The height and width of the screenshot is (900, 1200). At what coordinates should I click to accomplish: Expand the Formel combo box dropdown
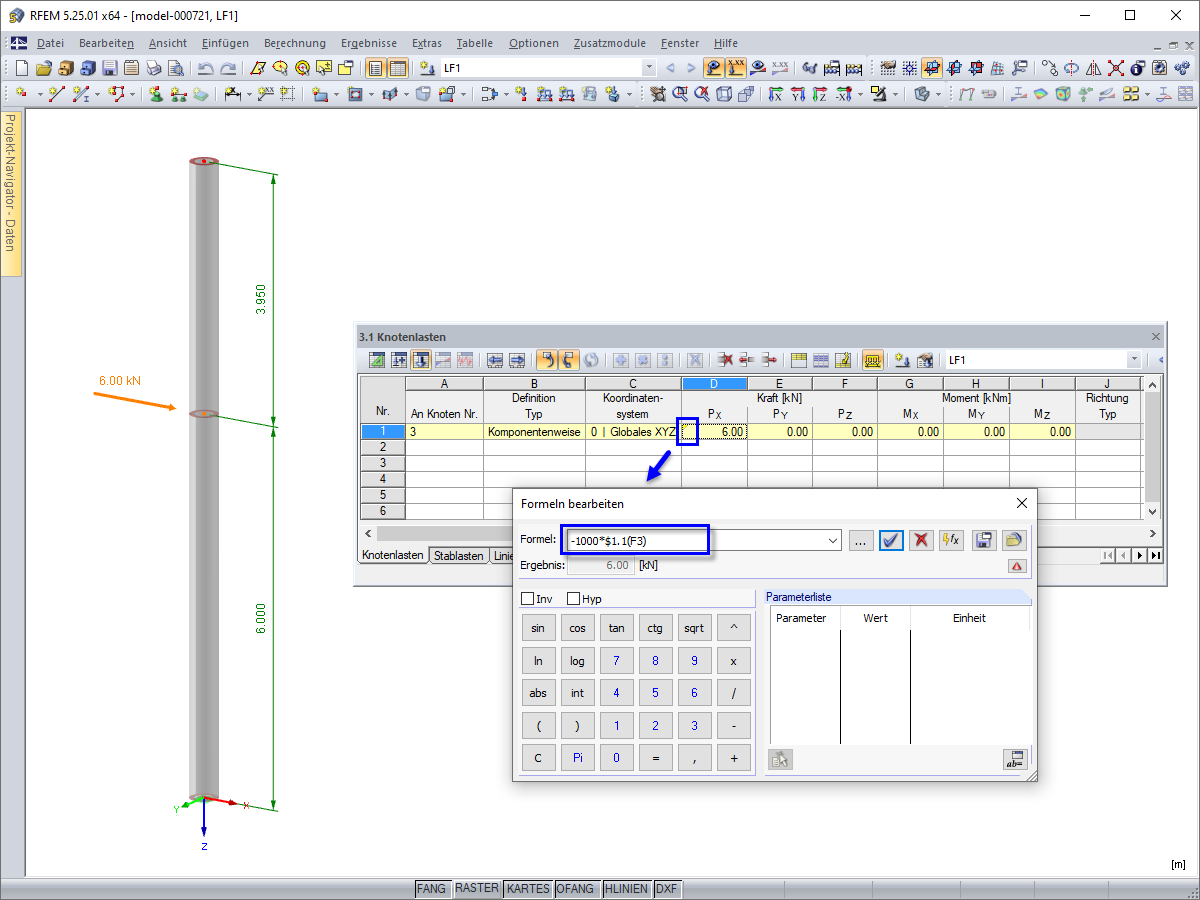point(833,540)
